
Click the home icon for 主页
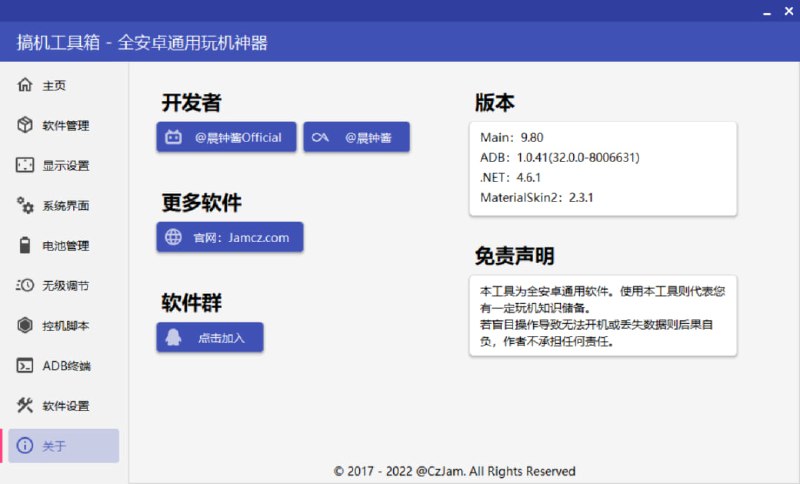tap(25, 86)
